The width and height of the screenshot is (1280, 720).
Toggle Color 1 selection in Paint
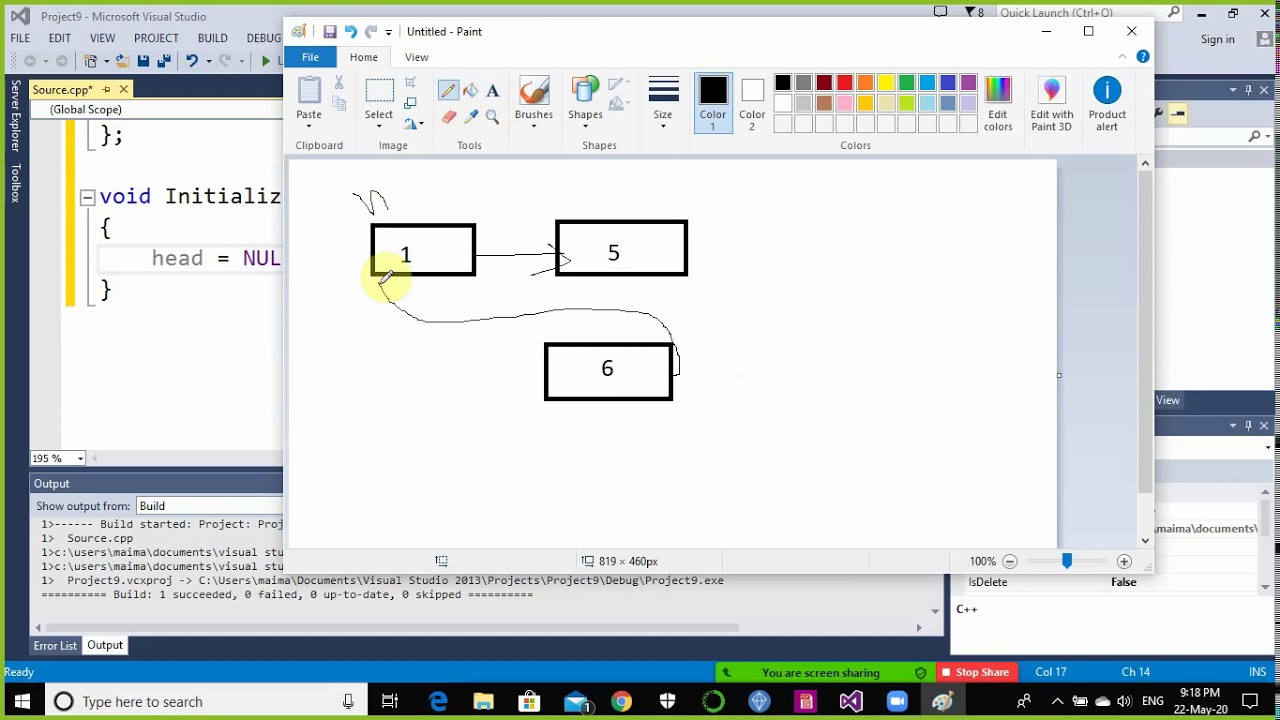point(713,103)
